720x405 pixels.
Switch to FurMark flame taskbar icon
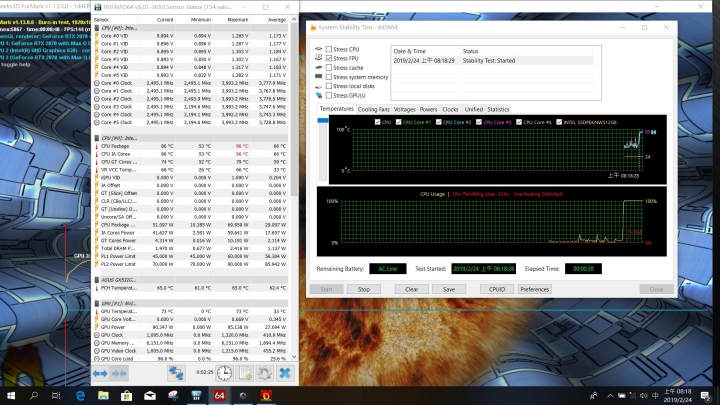[x=266, y=395]
